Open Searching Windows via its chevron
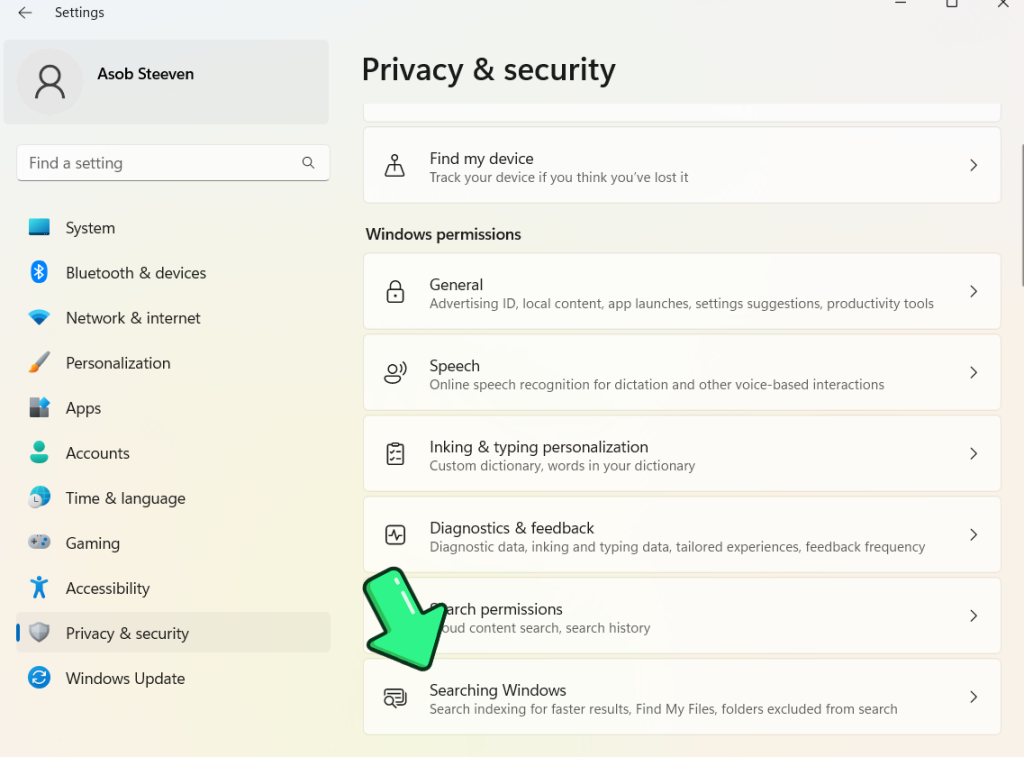1024x757 pixels. click(973, 697)
